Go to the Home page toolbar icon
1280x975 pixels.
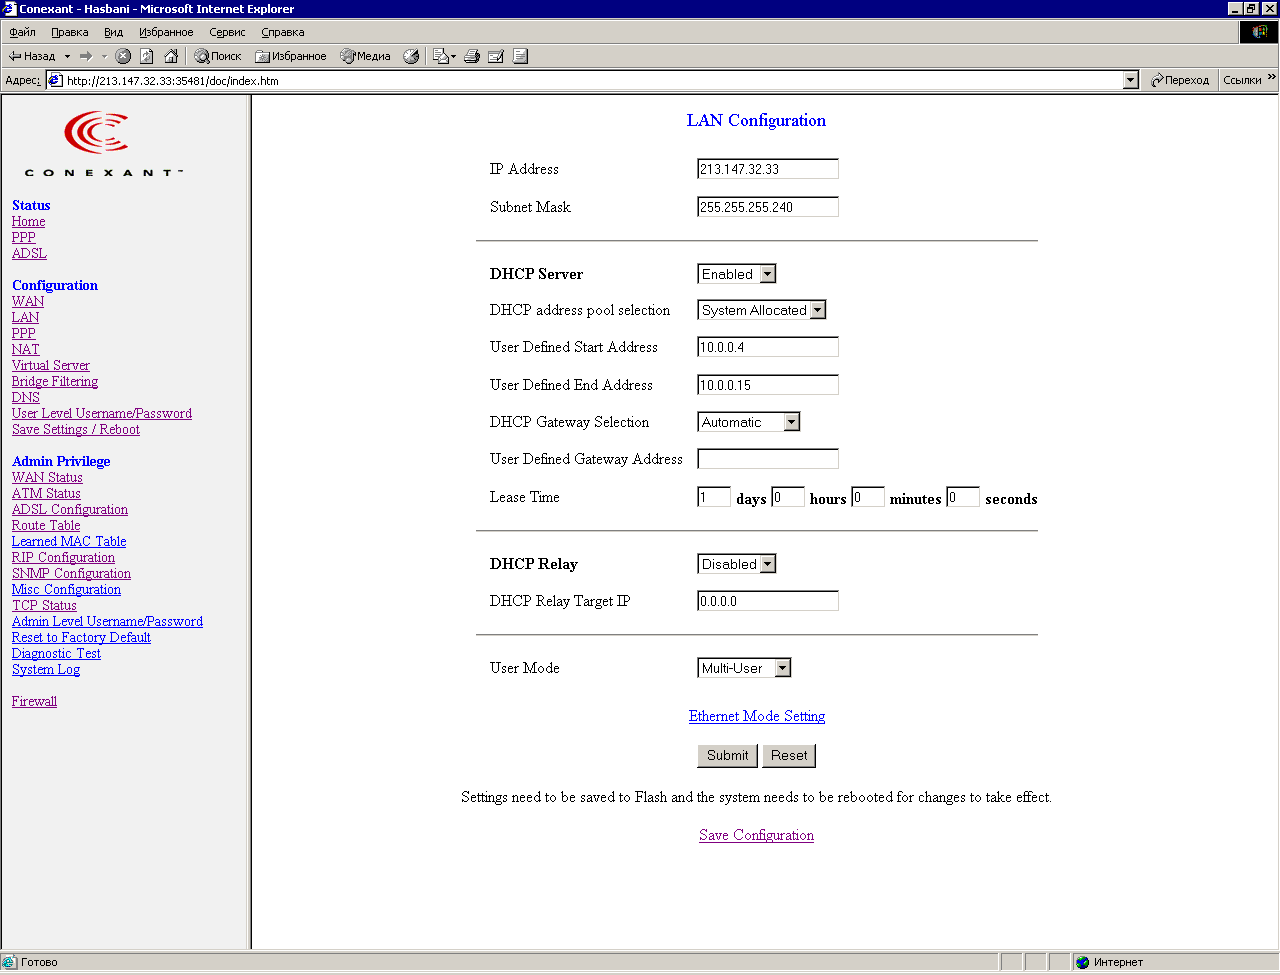click(171, 56)
